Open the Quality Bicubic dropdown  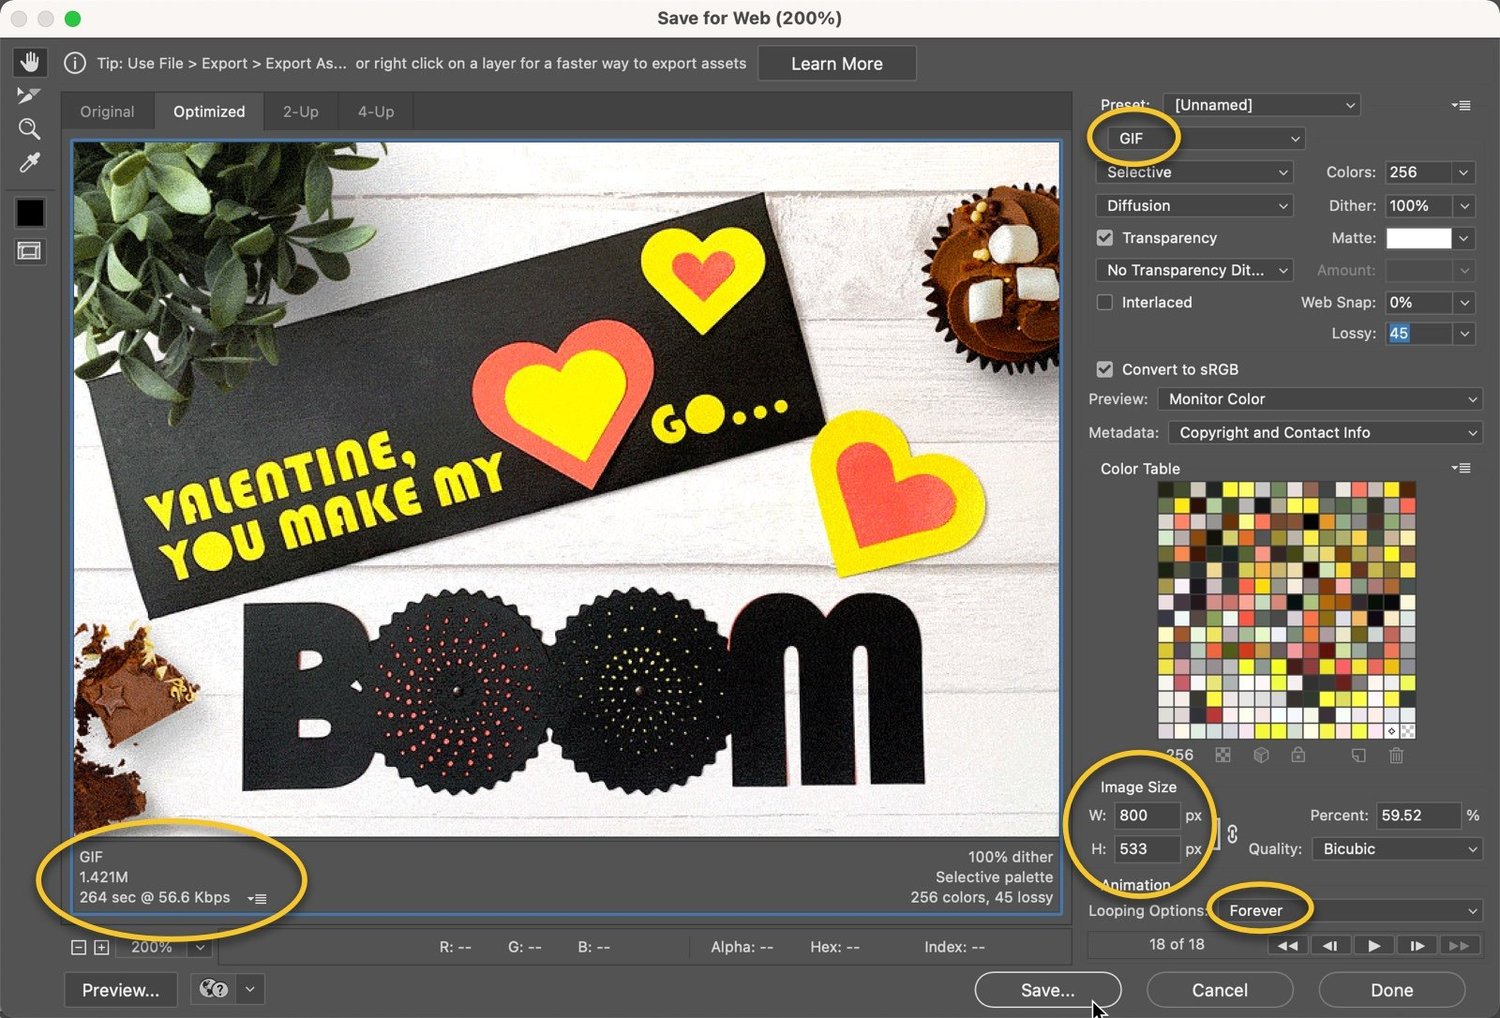(1396, 849)
